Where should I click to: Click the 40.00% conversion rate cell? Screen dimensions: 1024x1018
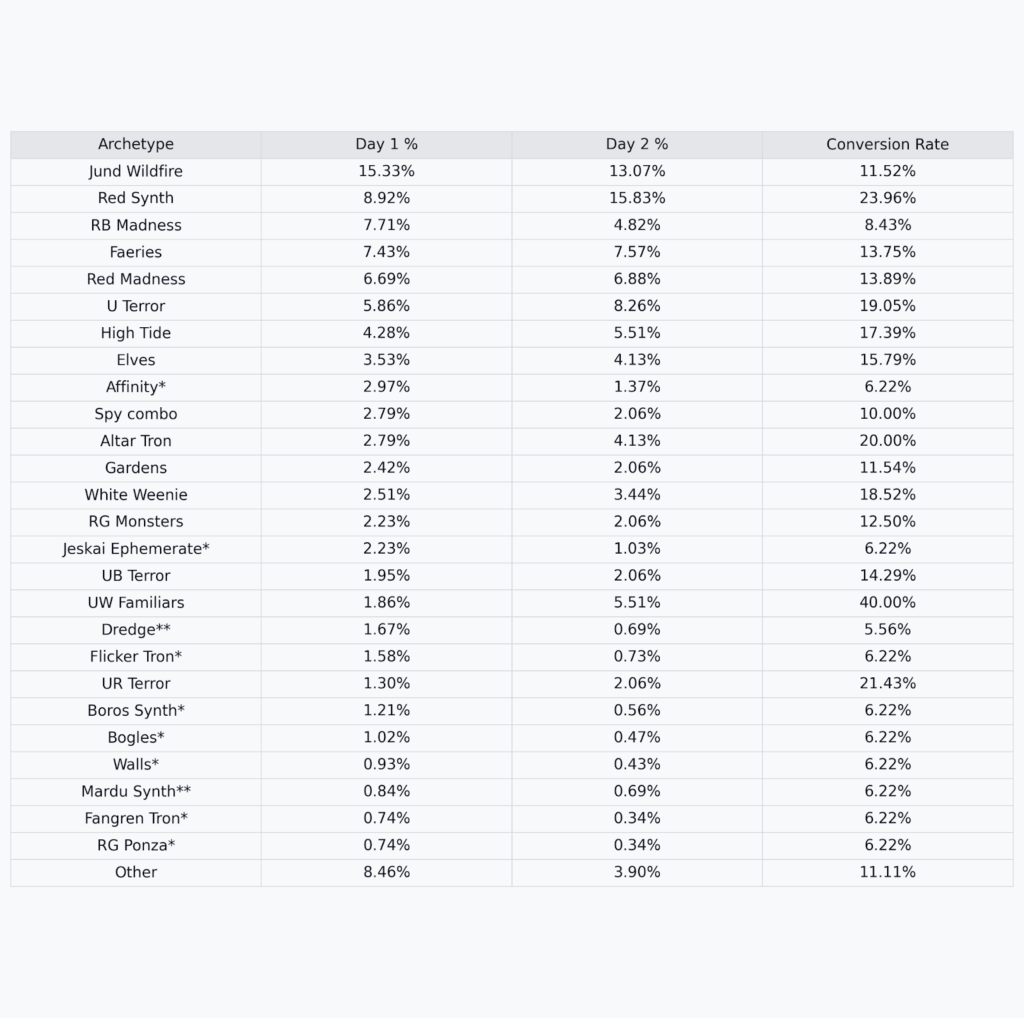click(x=887, y=602)
